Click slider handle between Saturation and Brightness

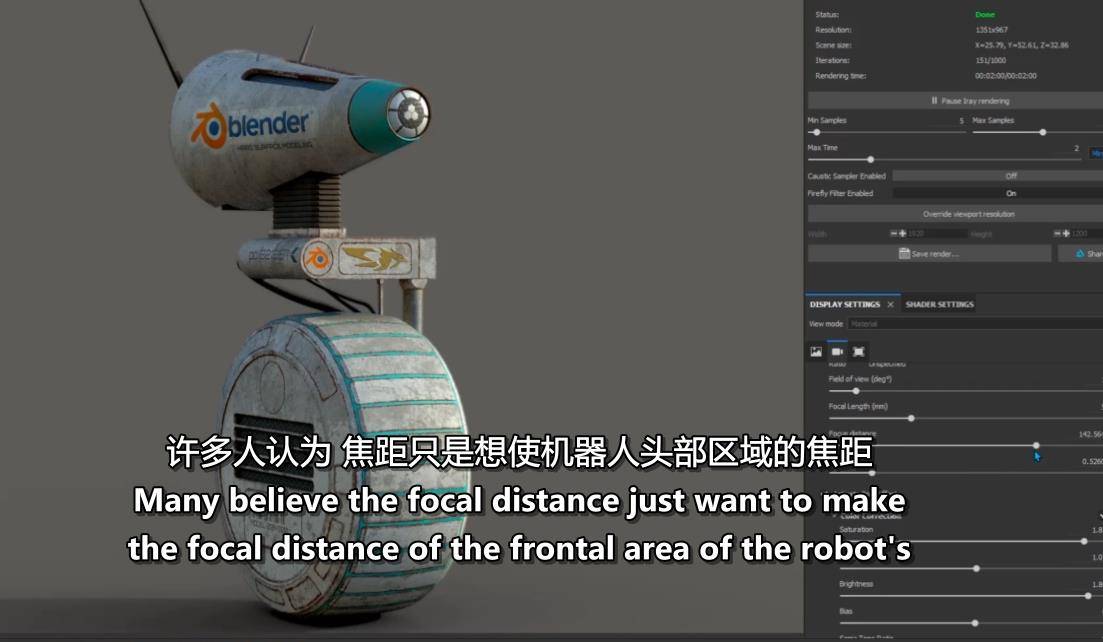point(976,568)
